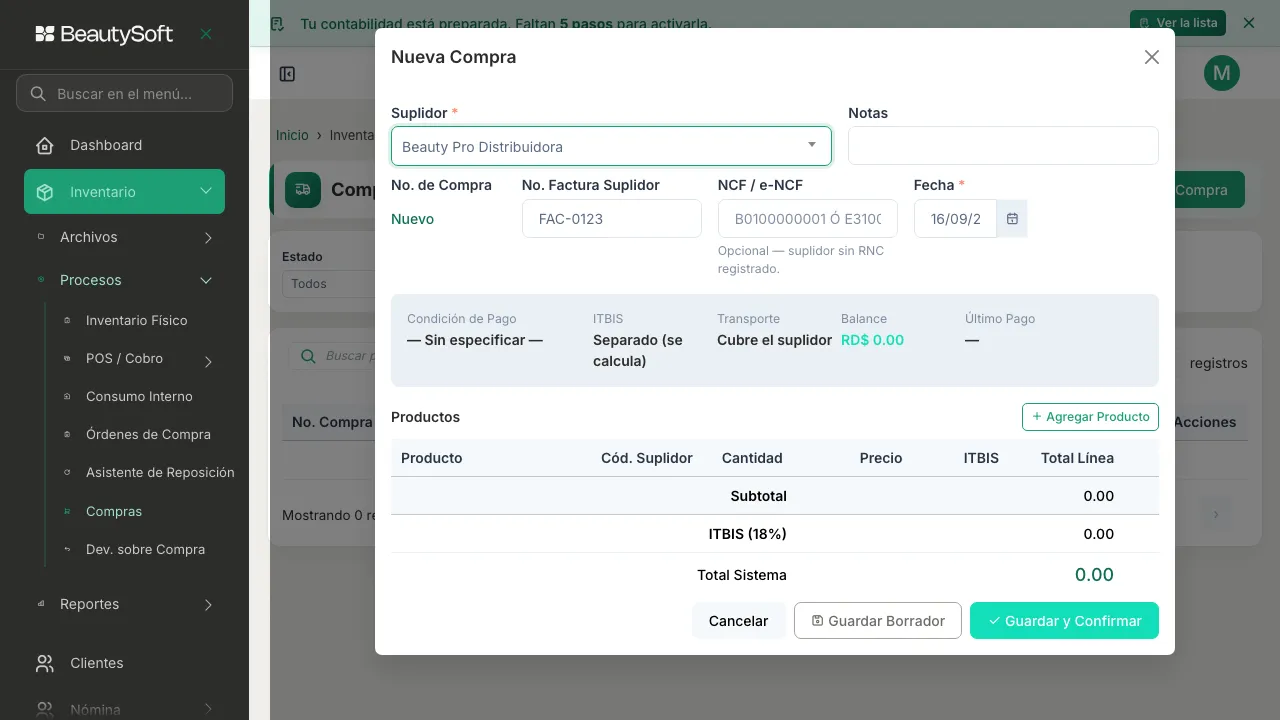Click the Fecha date input
The height and width of the screenshot is (720, 1280).
(956, 219)
